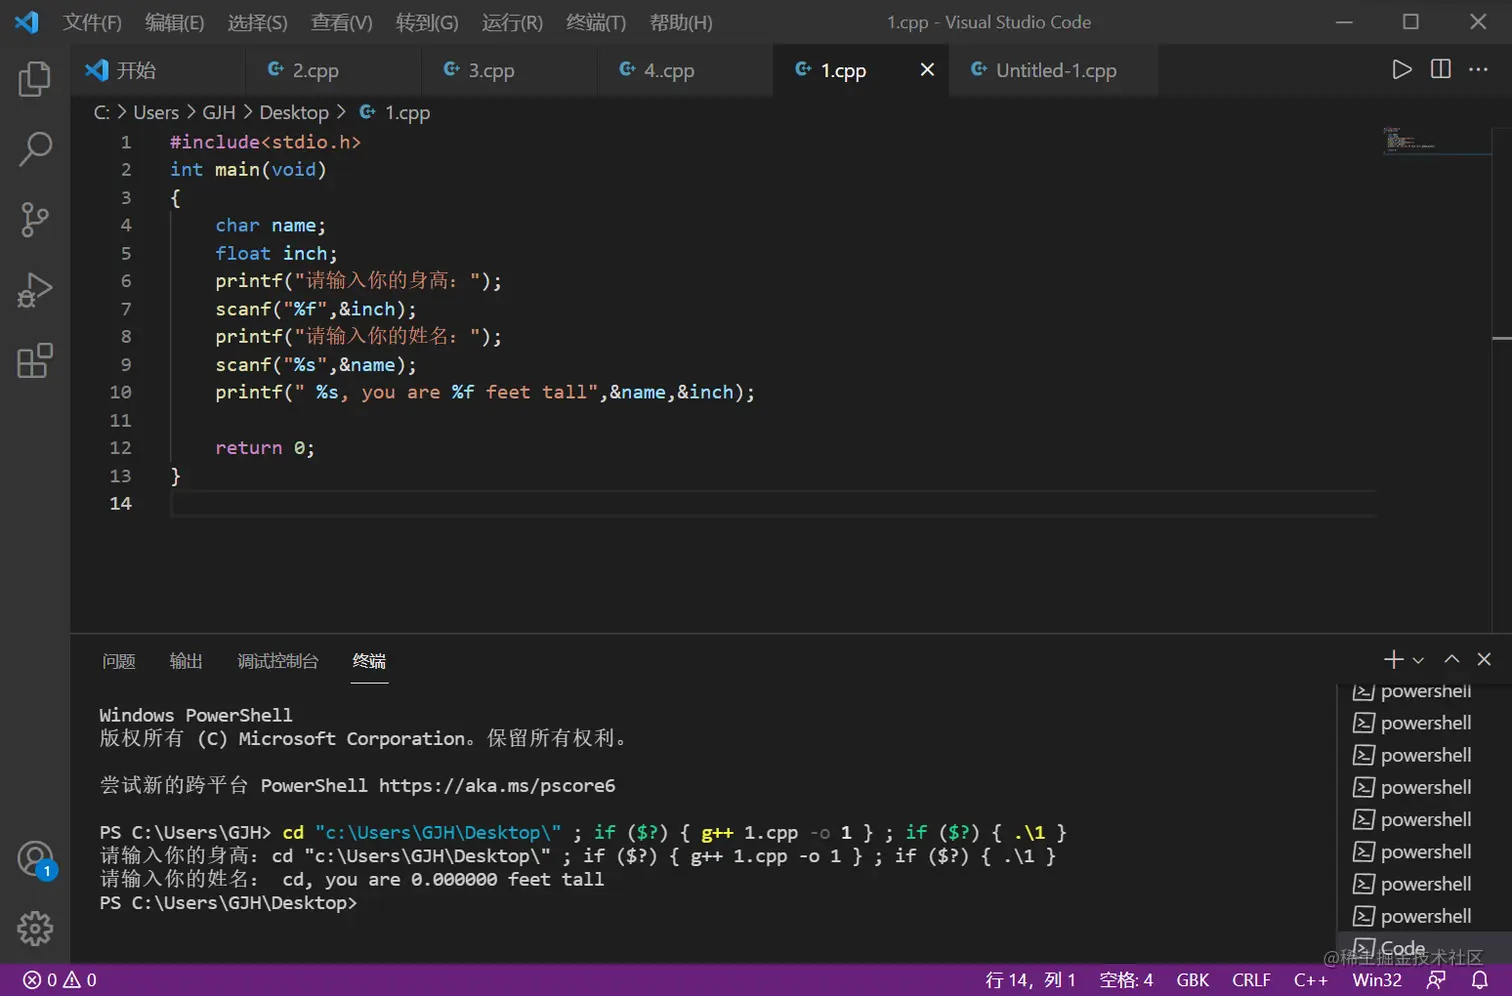Click the return 0; statement
1512x996 pixels.
265,448
